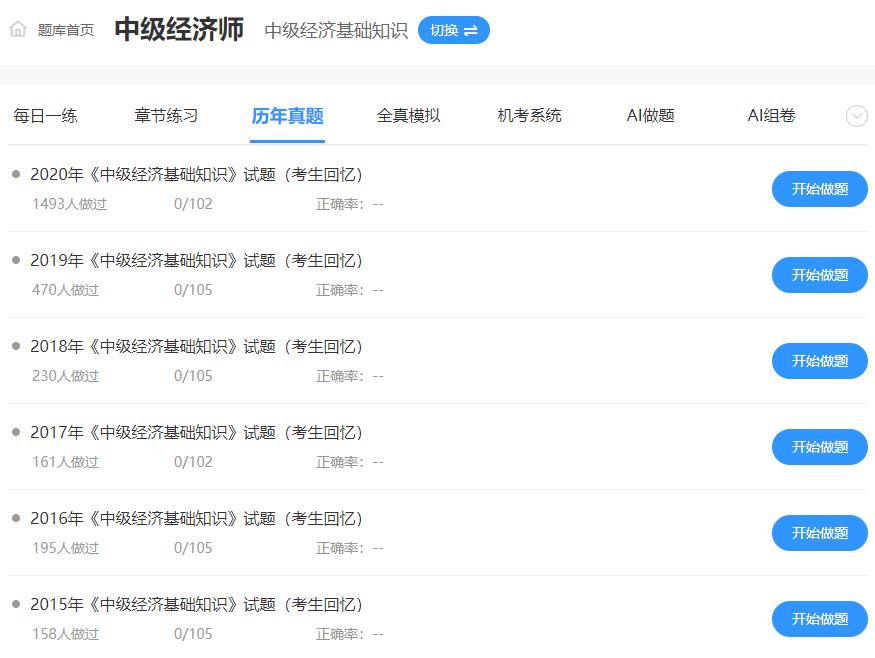The height and width of the screenshot is (658, 875).
Task: Click 开始做题 for the 2015 exam paper
Action: 819,619
